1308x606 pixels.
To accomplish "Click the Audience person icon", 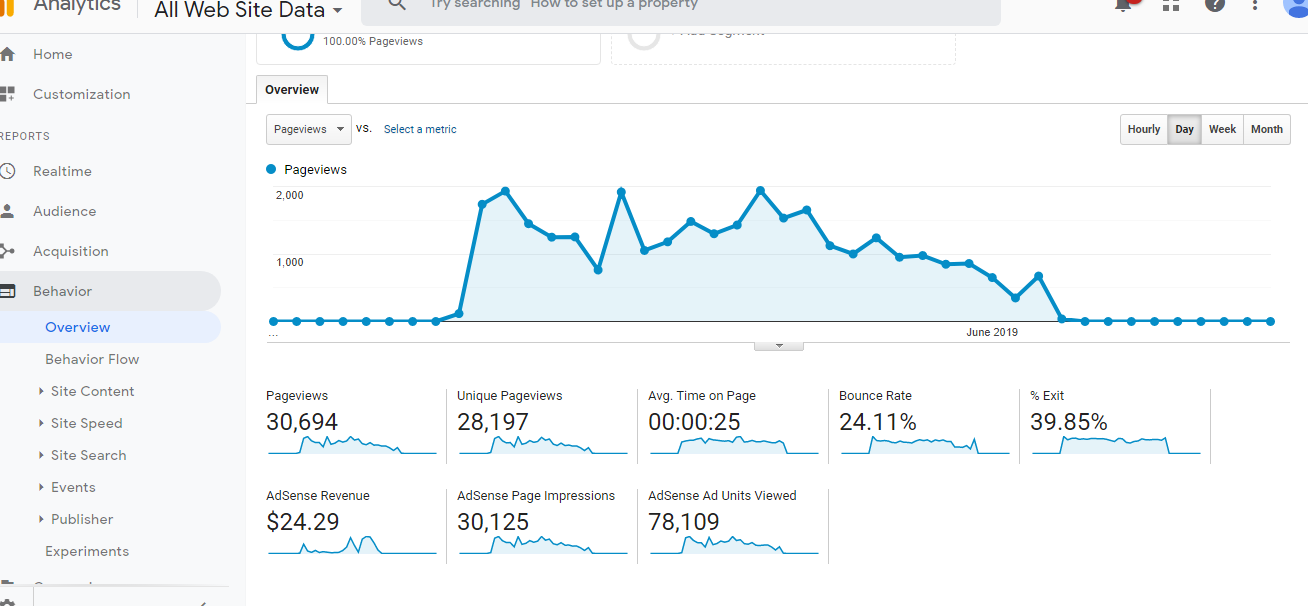I will (8, 211).
